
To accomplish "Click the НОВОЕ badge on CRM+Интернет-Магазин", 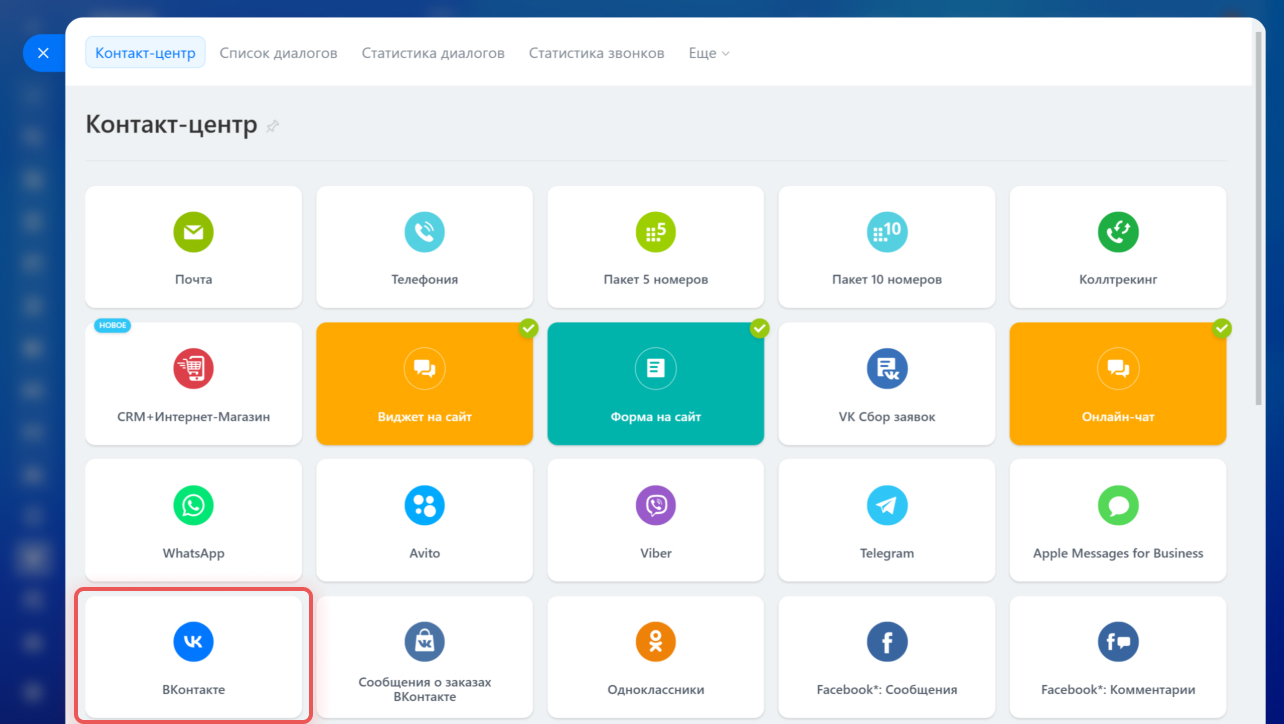I will pos(112,326).
